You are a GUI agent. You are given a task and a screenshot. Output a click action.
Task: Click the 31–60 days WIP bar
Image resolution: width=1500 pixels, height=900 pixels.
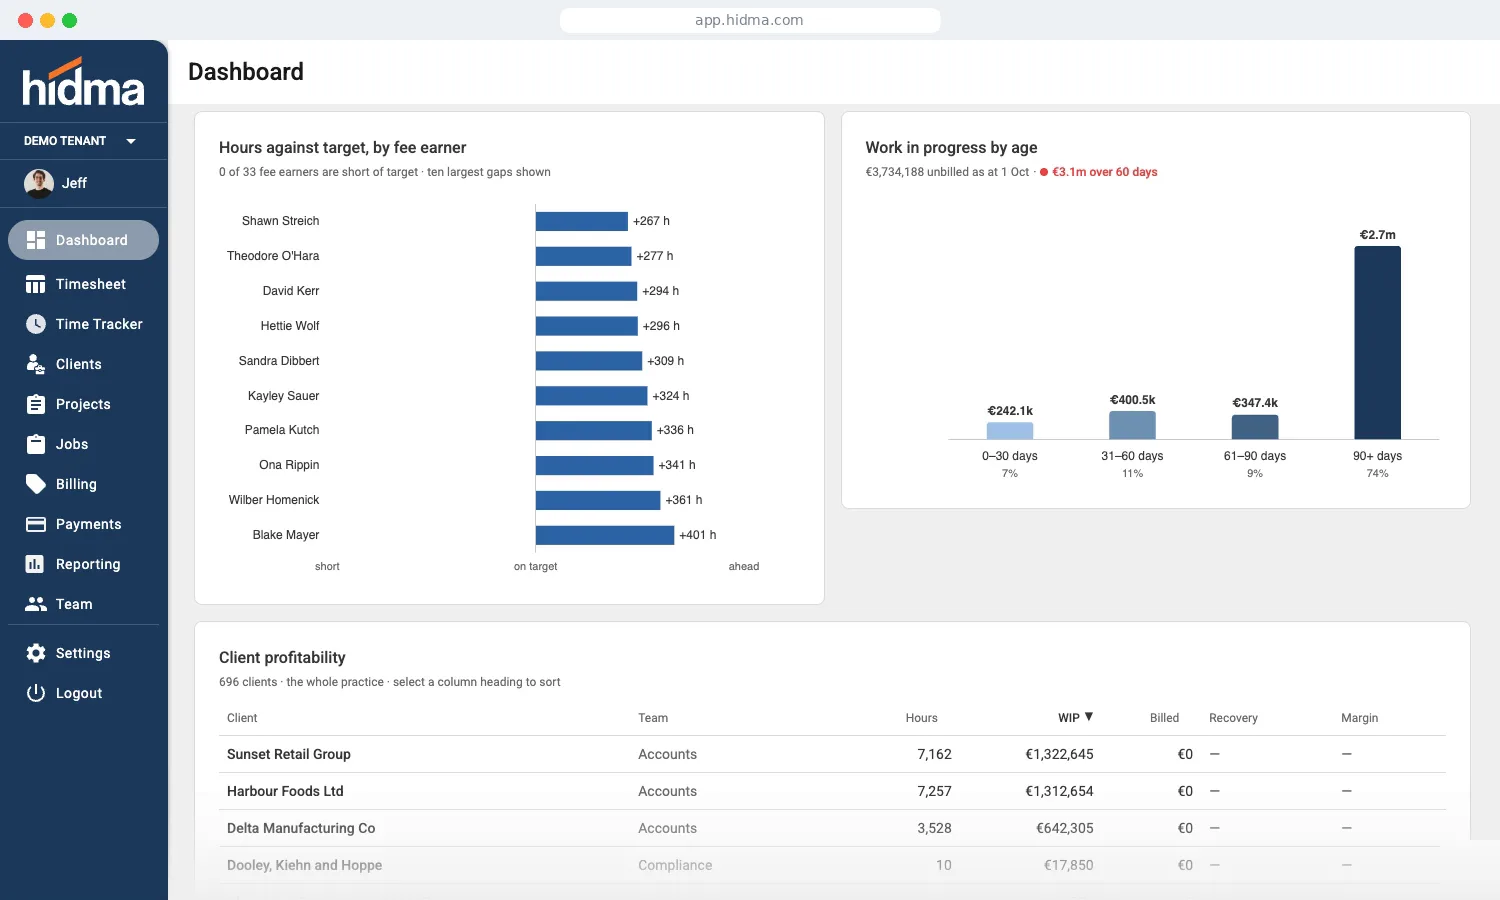click(x=1132, y=425)
